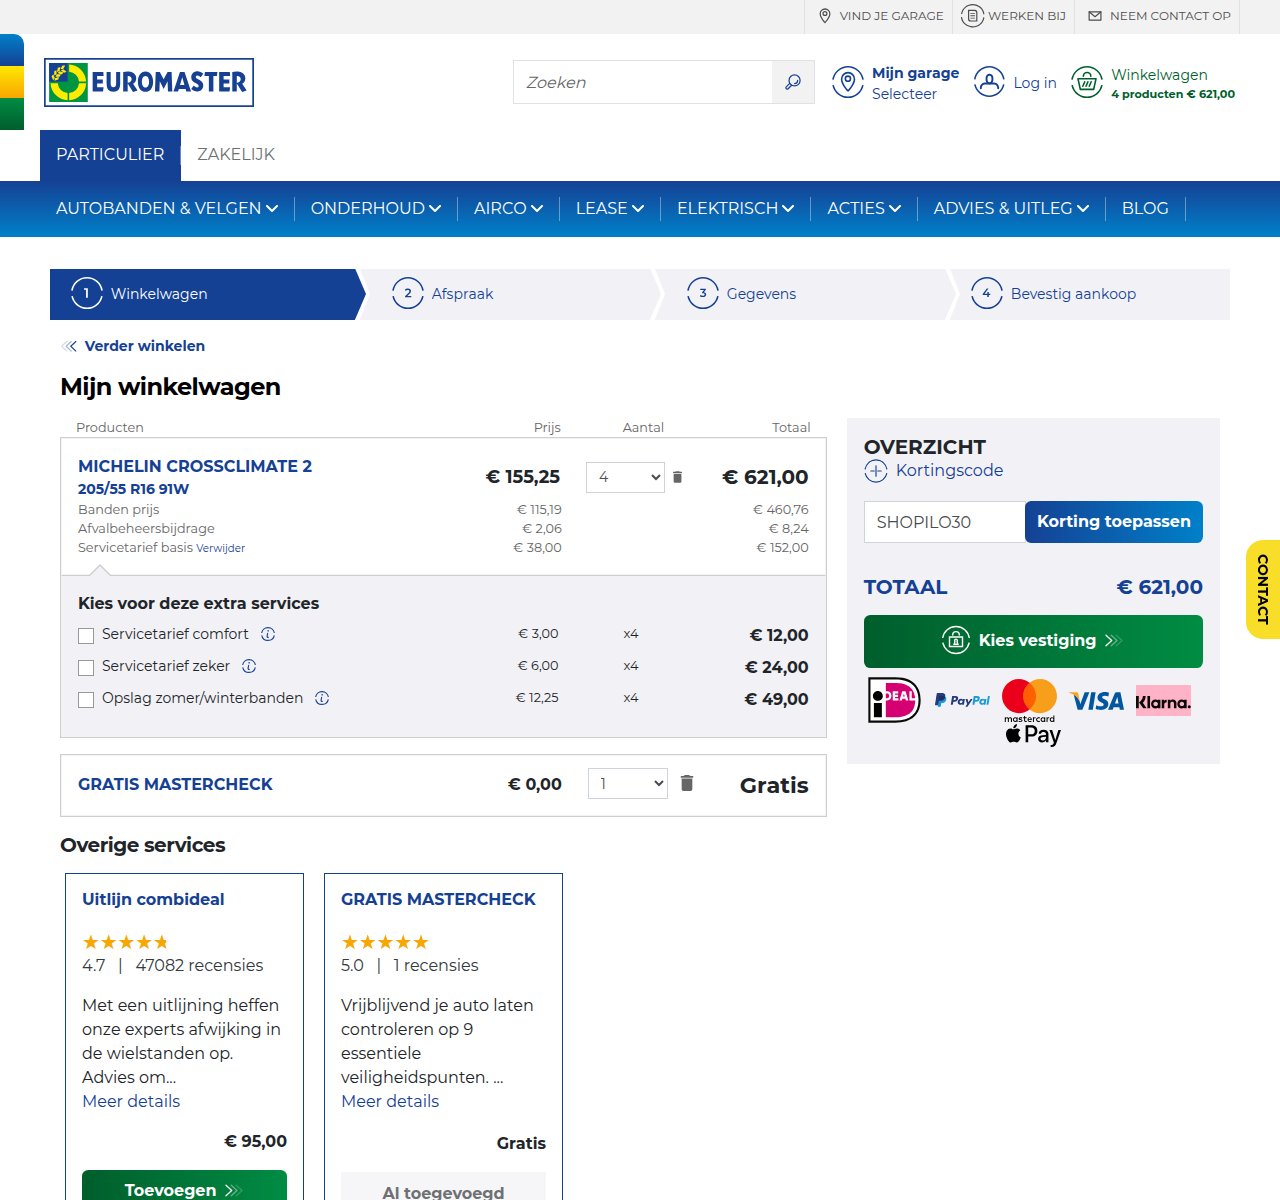
Task: Click the lock icon in Kies vestiging
Action: (x=956, y=640)
